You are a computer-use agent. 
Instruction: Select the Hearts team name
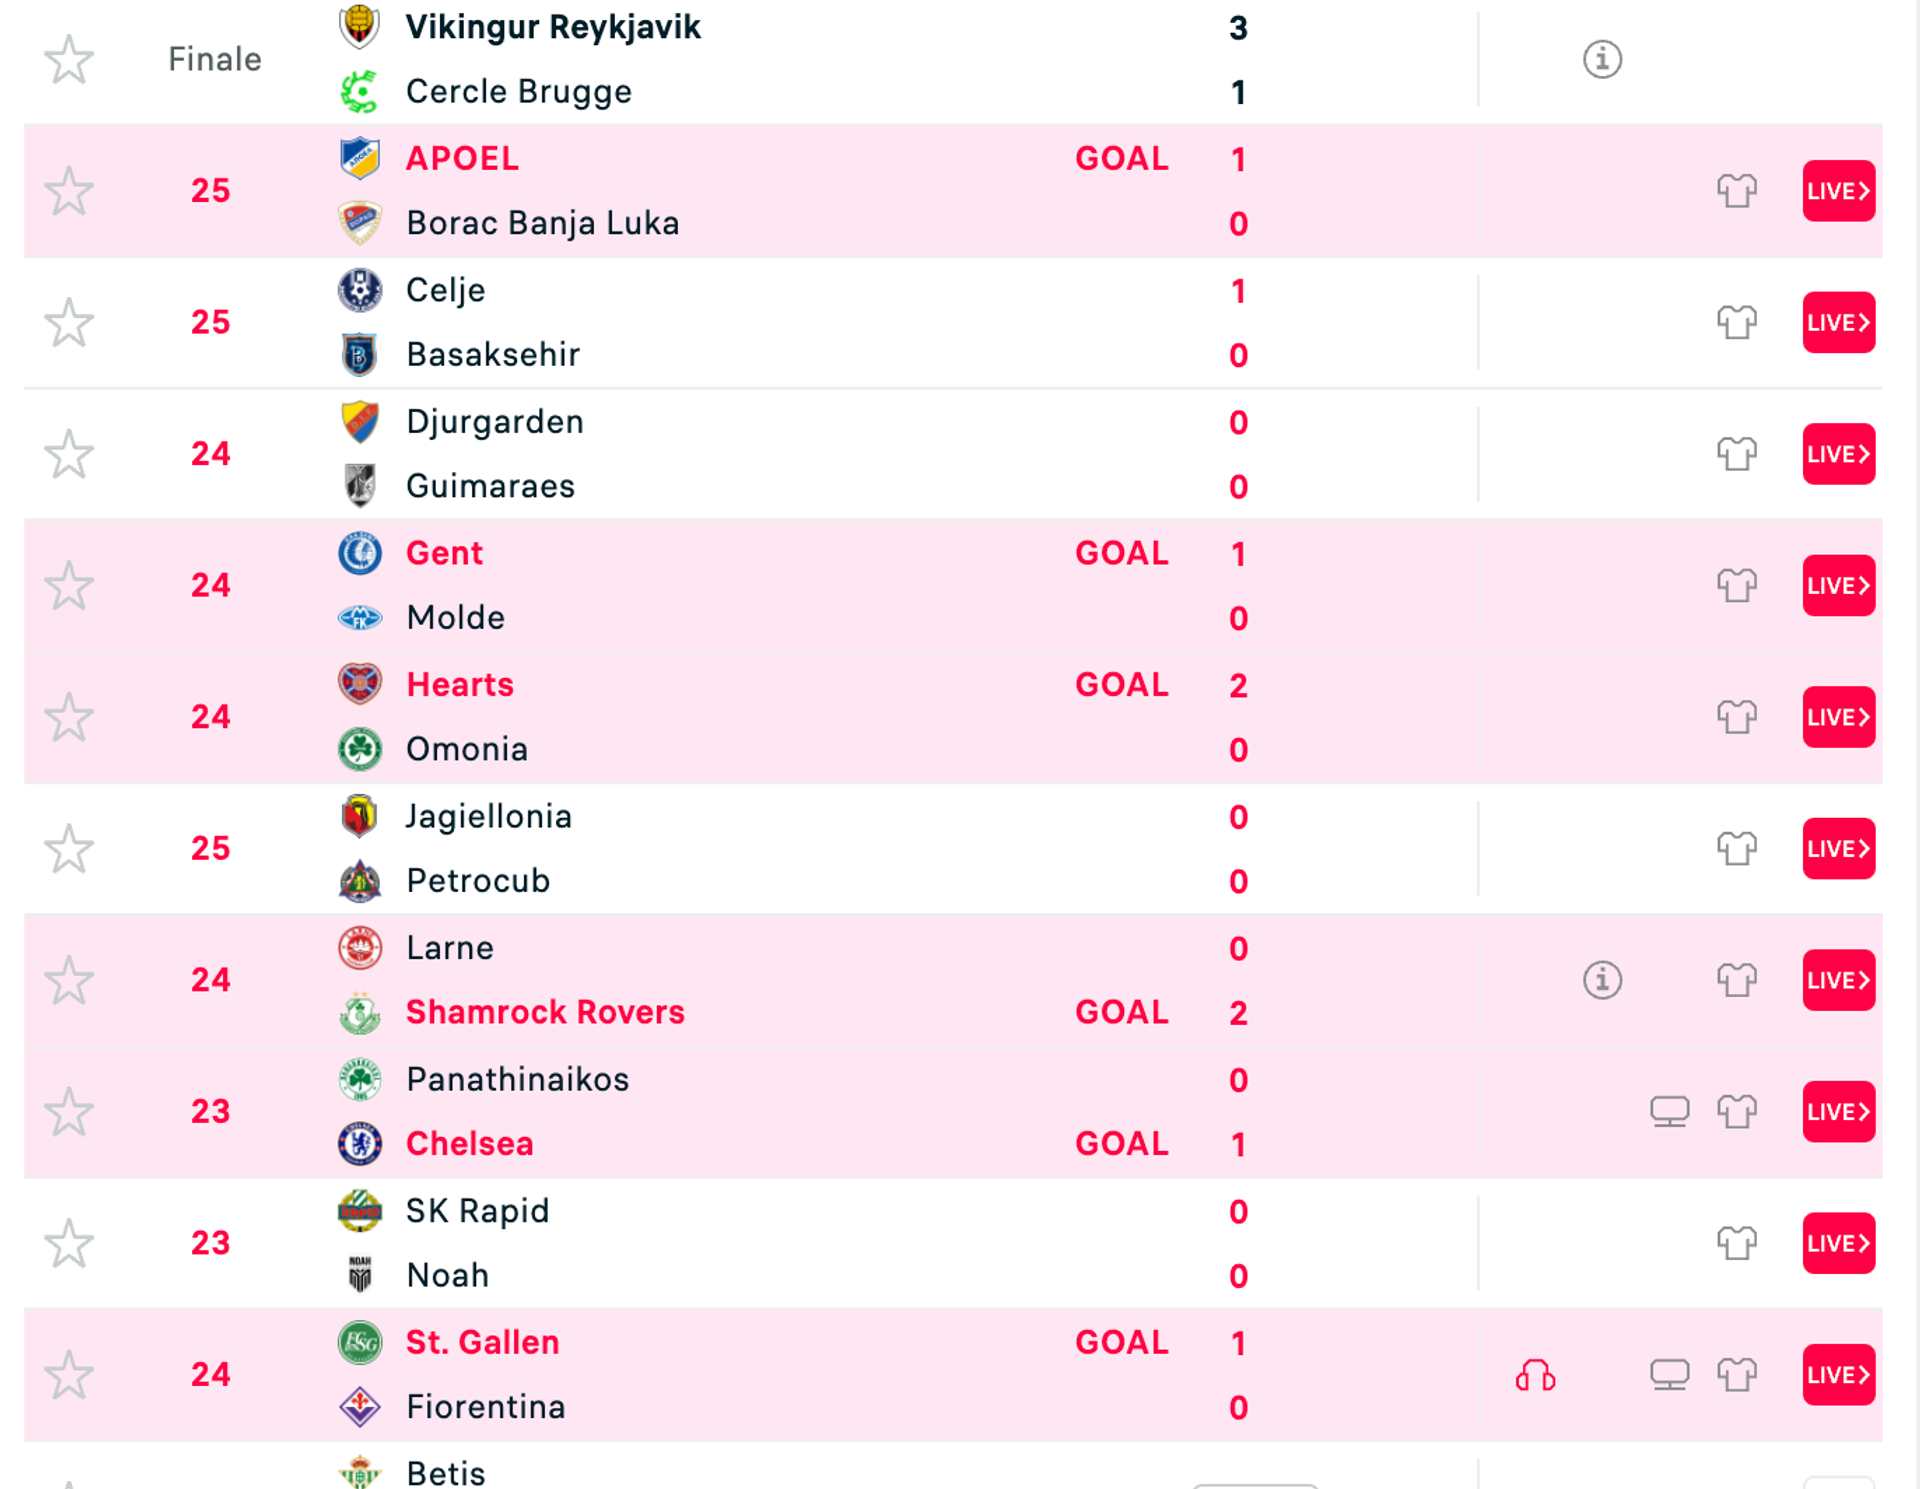coord(459,685)
